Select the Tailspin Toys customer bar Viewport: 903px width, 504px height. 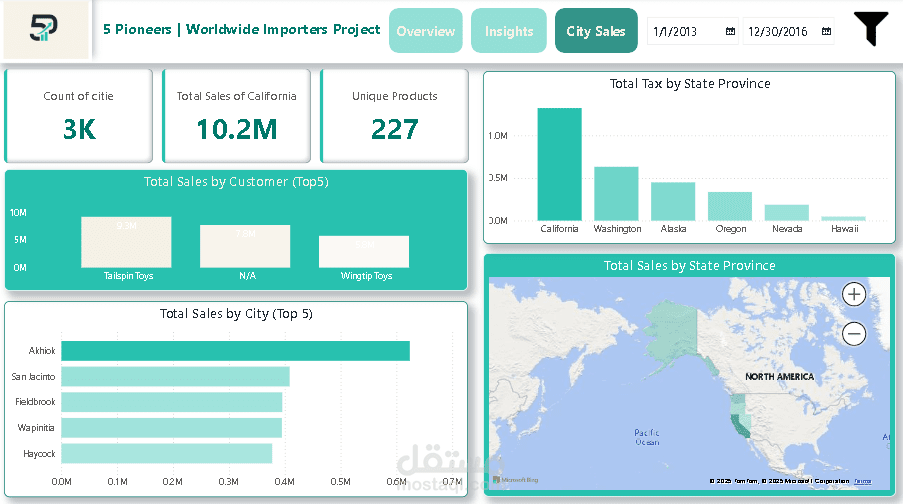point(126,242)
